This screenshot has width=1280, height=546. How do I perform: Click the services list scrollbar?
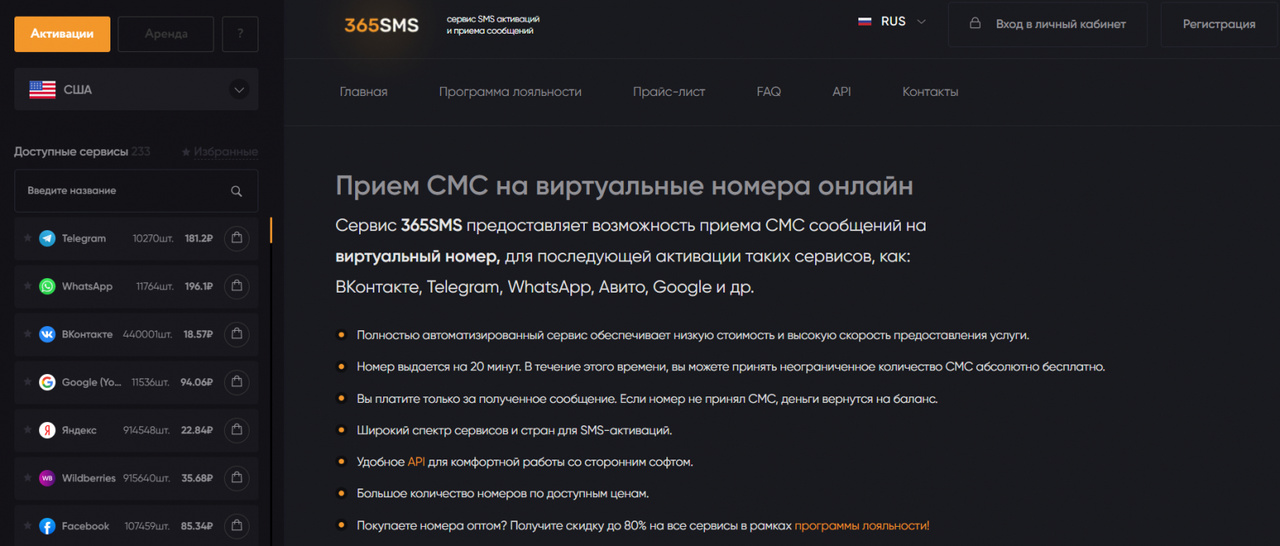pyautogui.click(x=270, y=231)
